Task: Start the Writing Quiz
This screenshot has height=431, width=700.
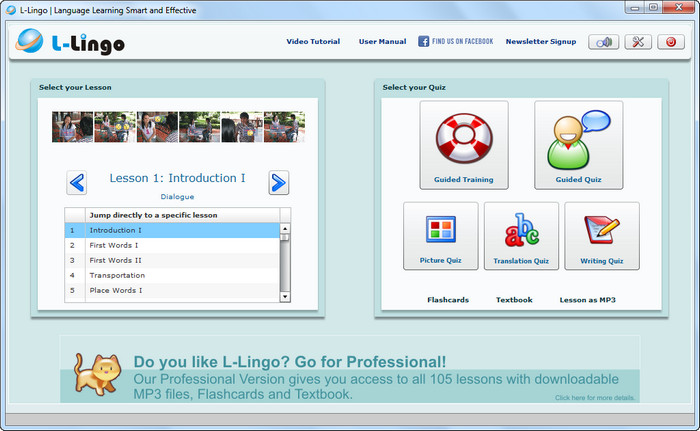Action: [x=602, y=236]
